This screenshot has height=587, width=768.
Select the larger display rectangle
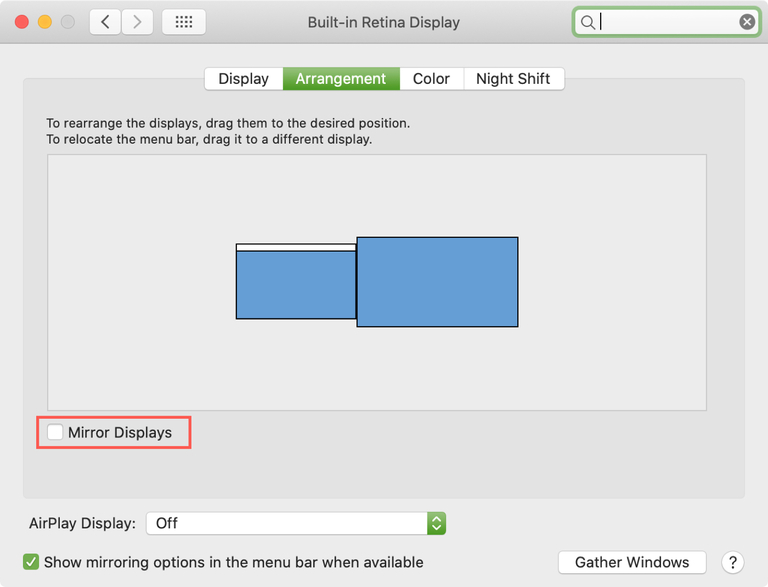(437, 282)
